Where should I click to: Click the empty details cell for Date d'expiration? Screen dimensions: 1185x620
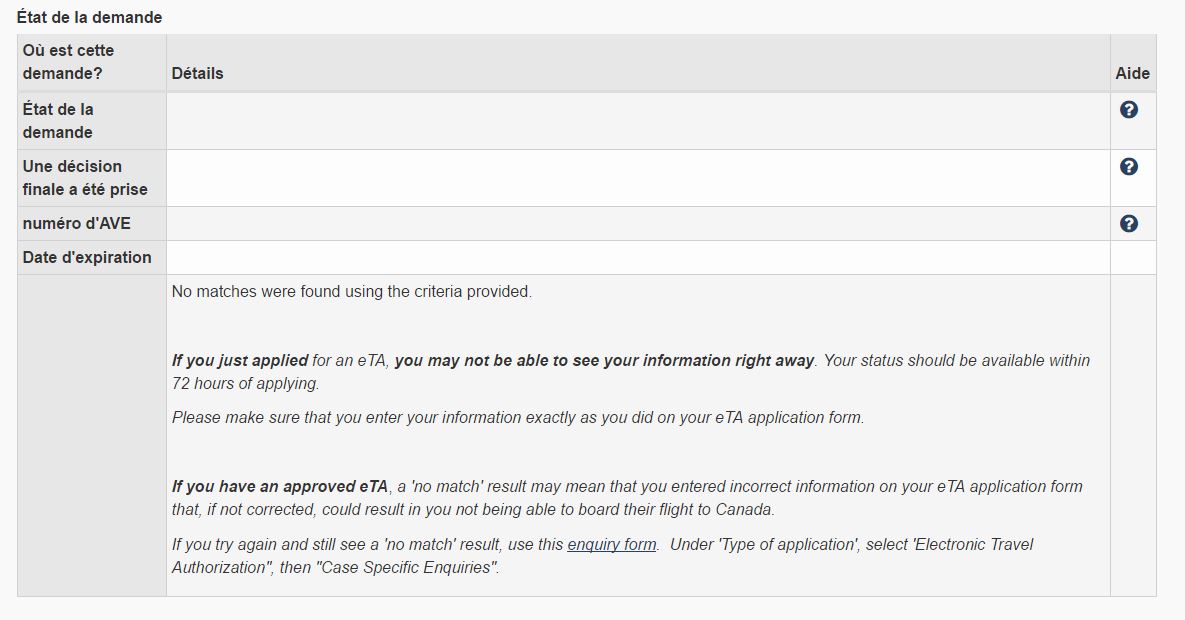click(638, 258)
